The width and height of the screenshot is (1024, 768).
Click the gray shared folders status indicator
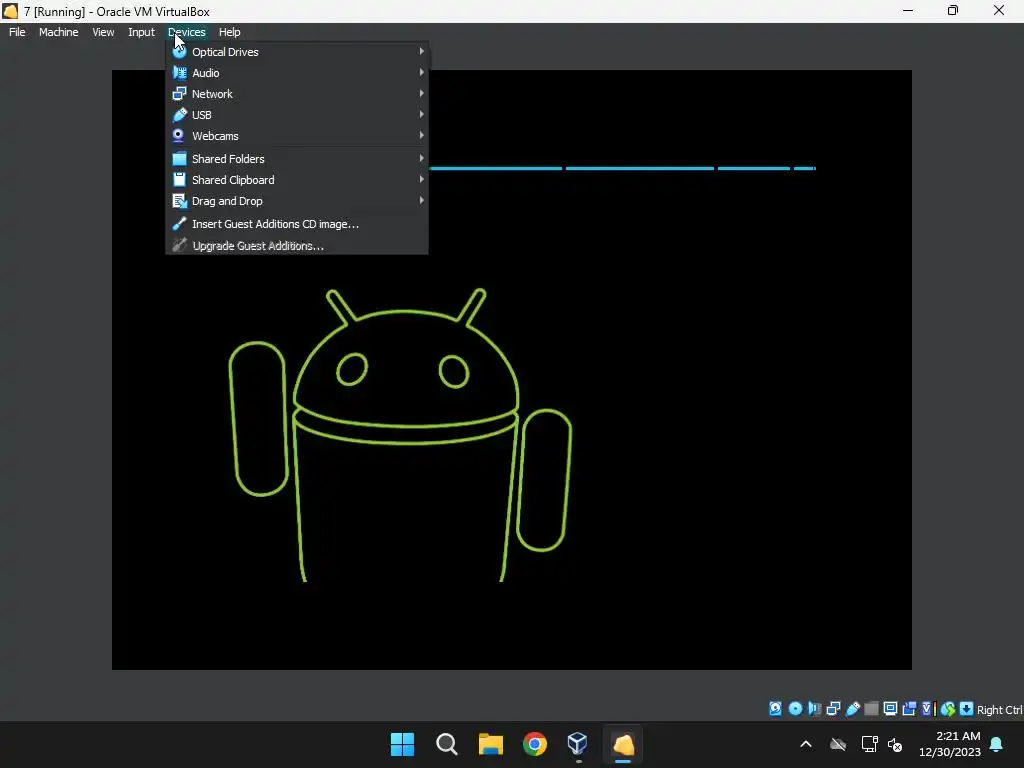[x=871, y=709]
